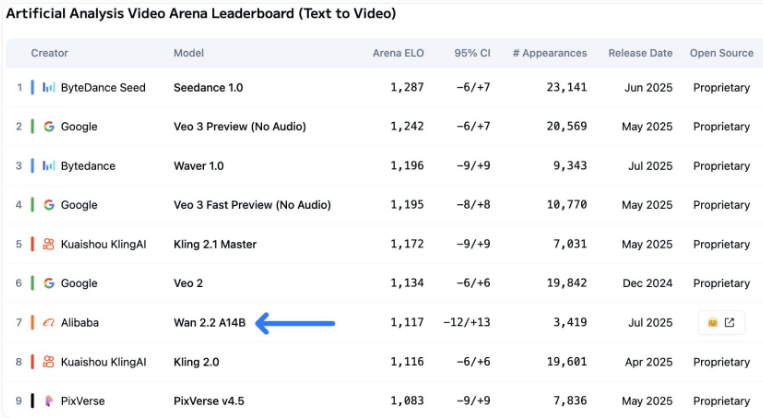Sort by the Release Date column header

[640, 53]
